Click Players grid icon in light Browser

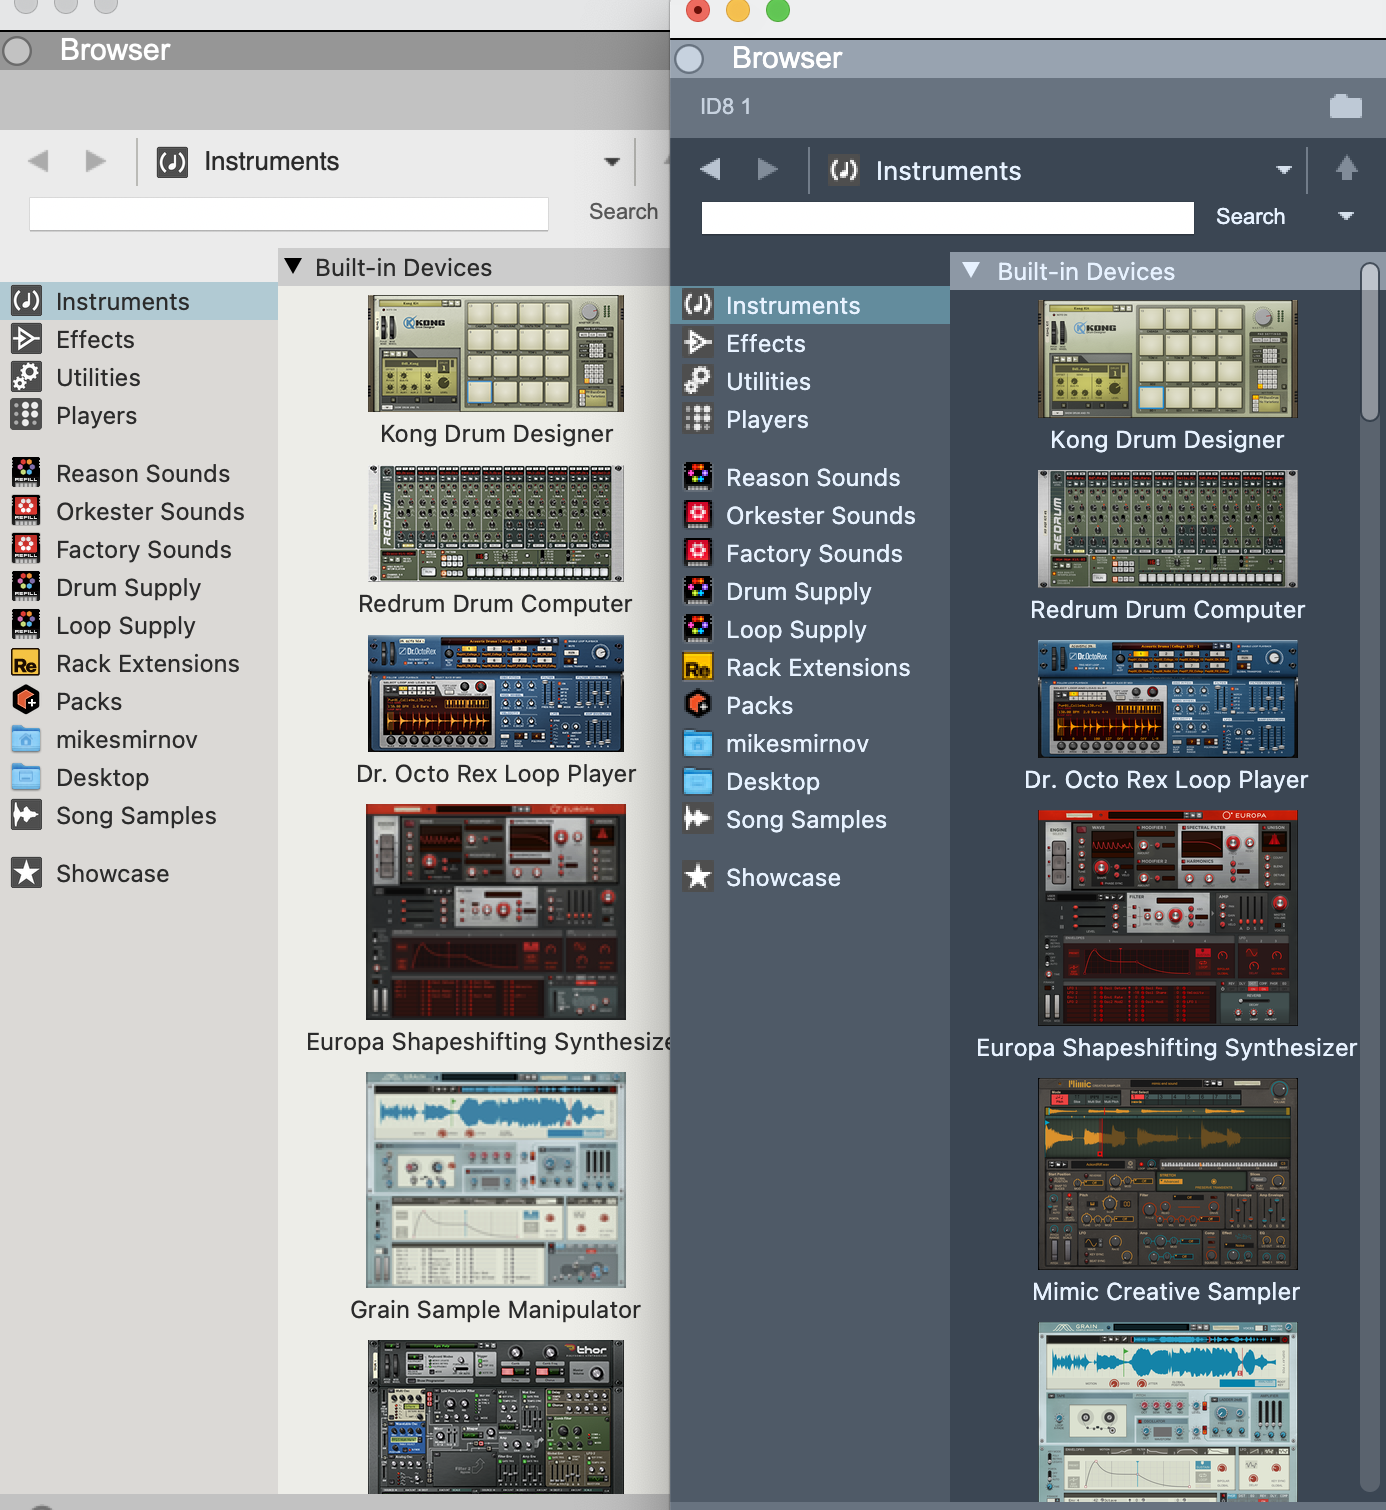tap(26, 415)
